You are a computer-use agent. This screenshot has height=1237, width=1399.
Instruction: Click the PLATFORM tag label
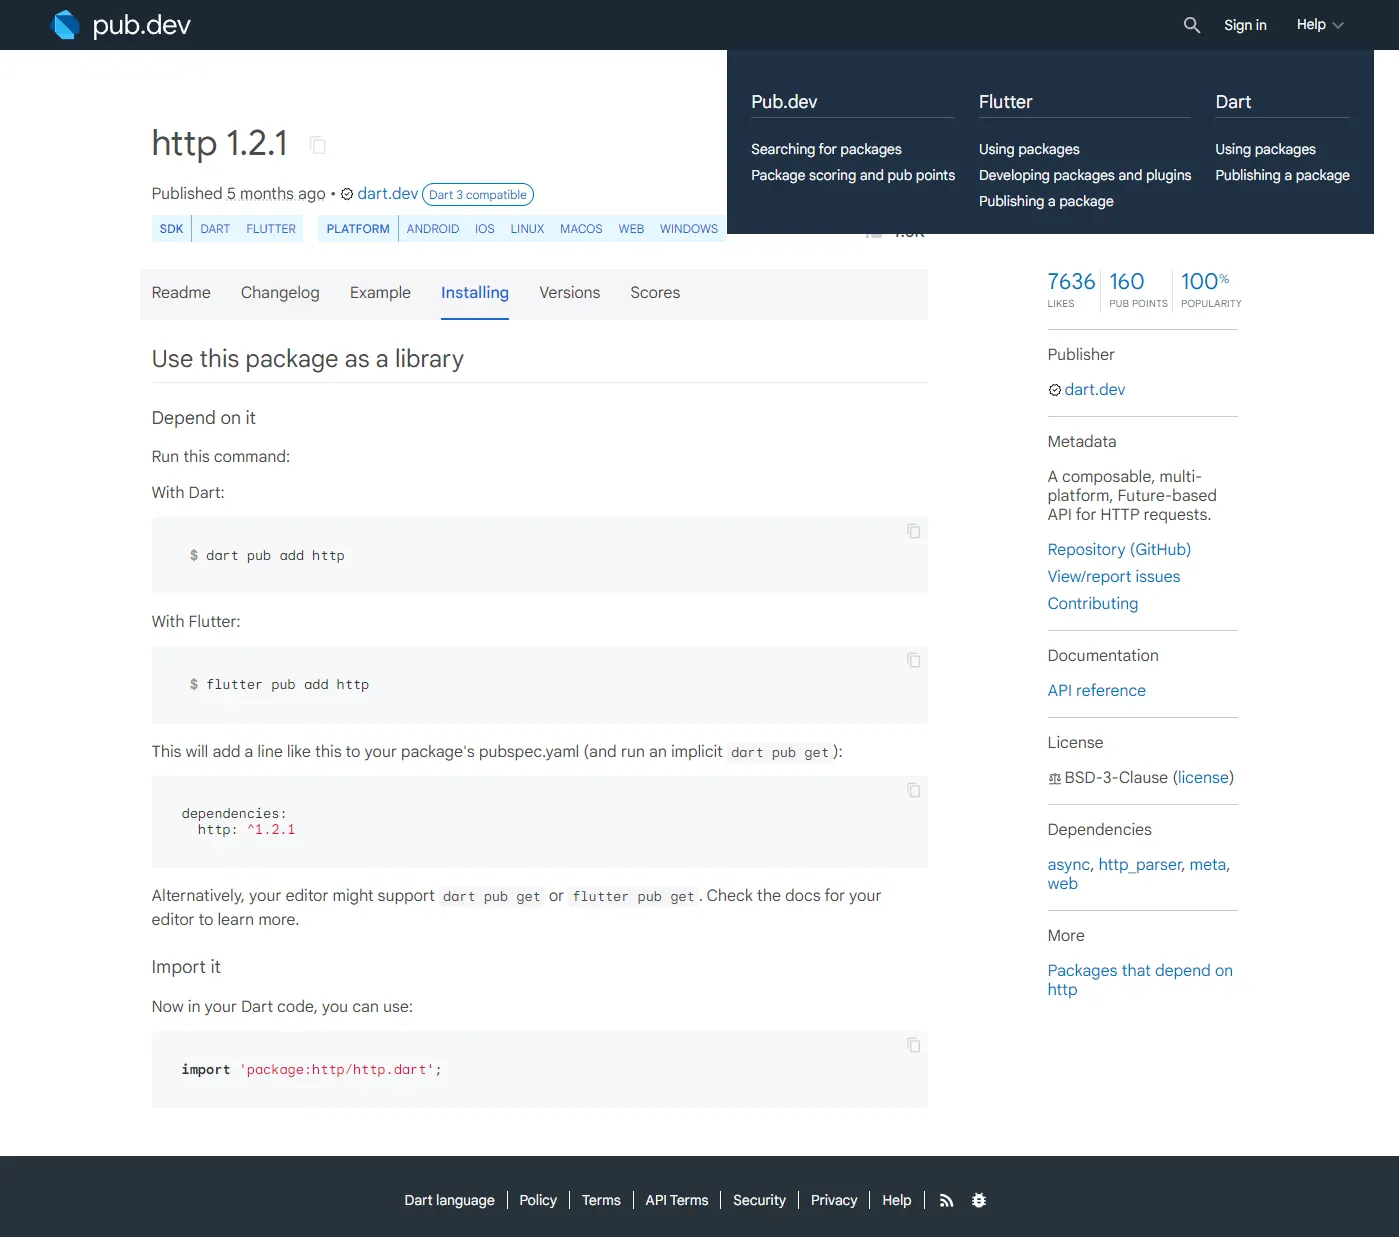[358, 229]
